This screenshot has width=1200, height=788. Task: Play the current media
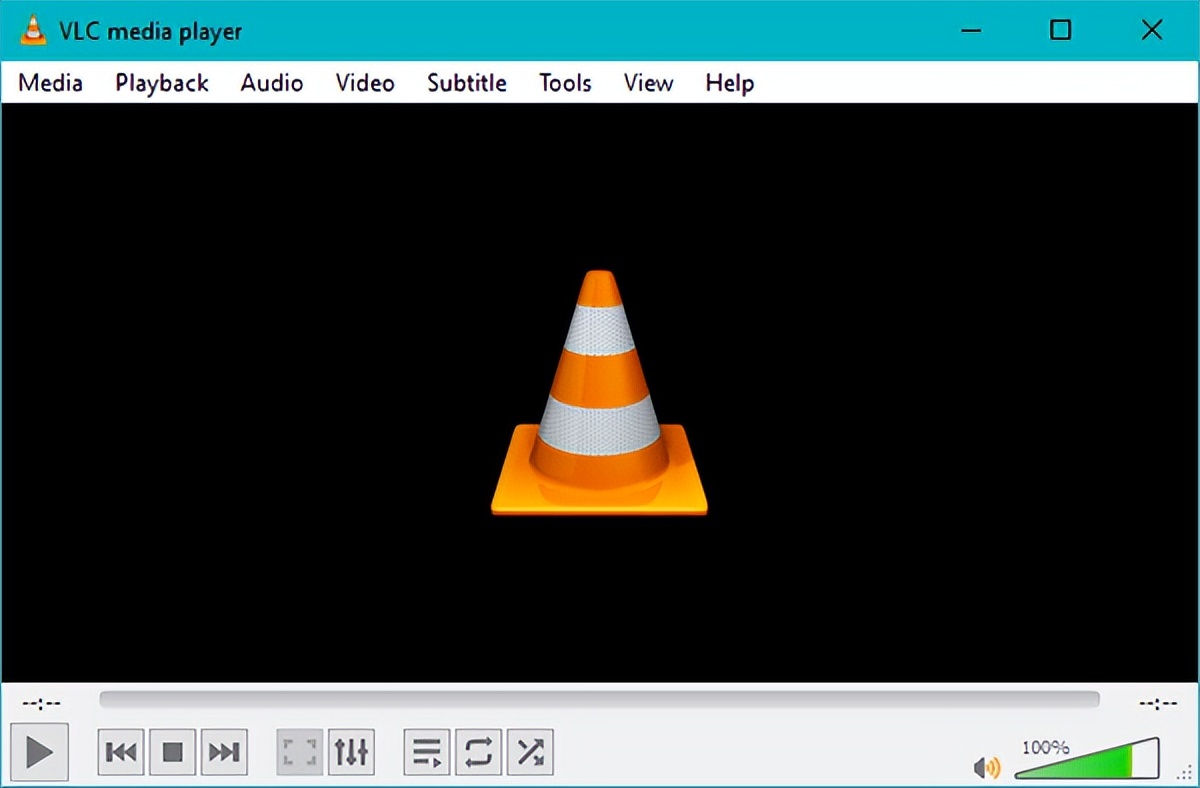point(38,751)
